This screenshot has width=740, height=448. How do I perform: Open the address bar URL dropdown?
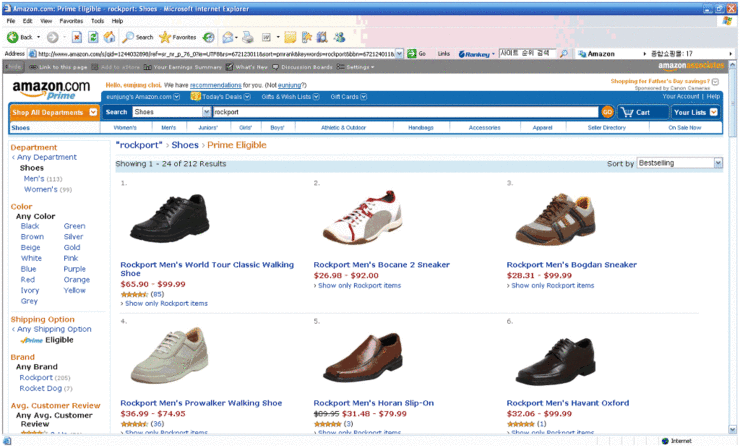click(399, 54)
